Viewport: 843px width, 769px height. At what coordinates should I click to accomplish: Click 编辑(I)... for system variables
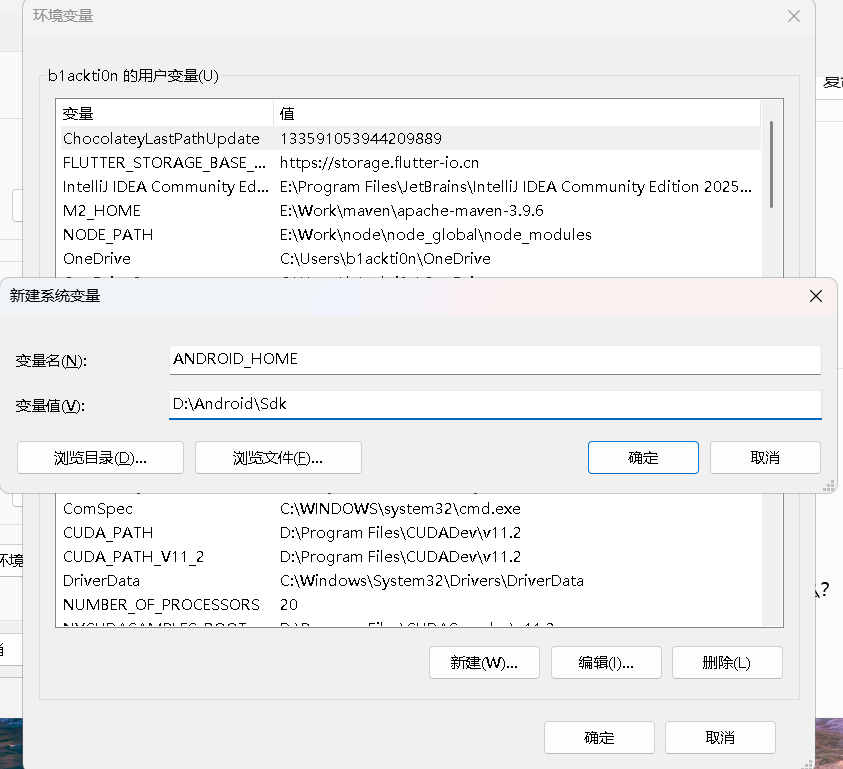(606, 663)
